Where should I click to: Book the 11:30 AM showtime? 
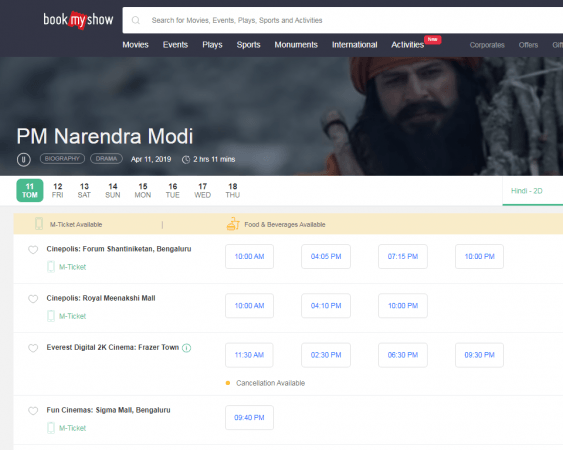click(249, 355)
